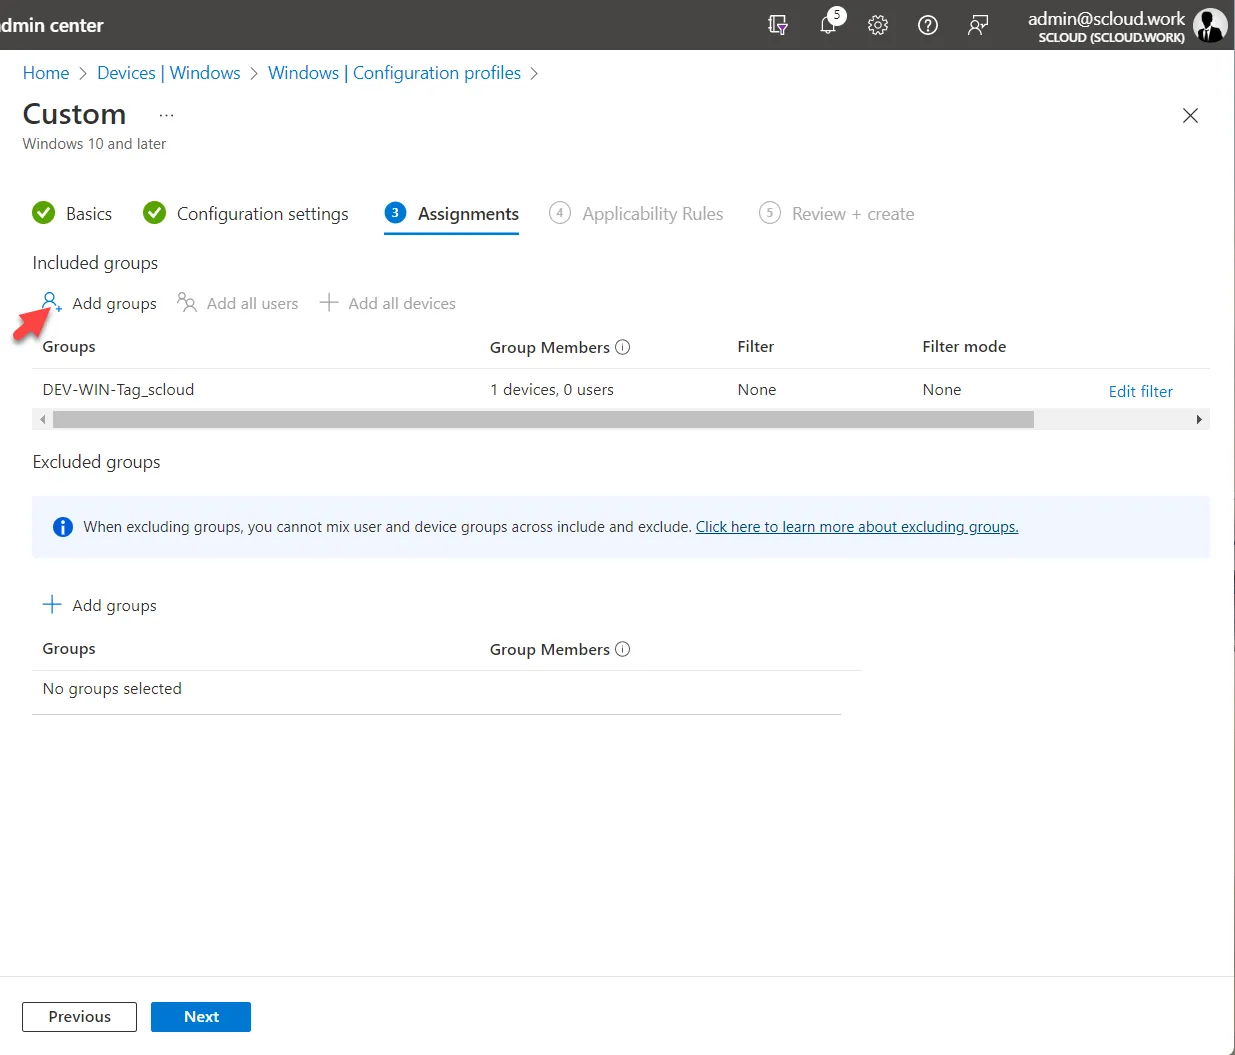Screen dimensions: 1235x1055
Task: Show Group Members info icon in Excluded groups
Action: click(x=623, y=649)
